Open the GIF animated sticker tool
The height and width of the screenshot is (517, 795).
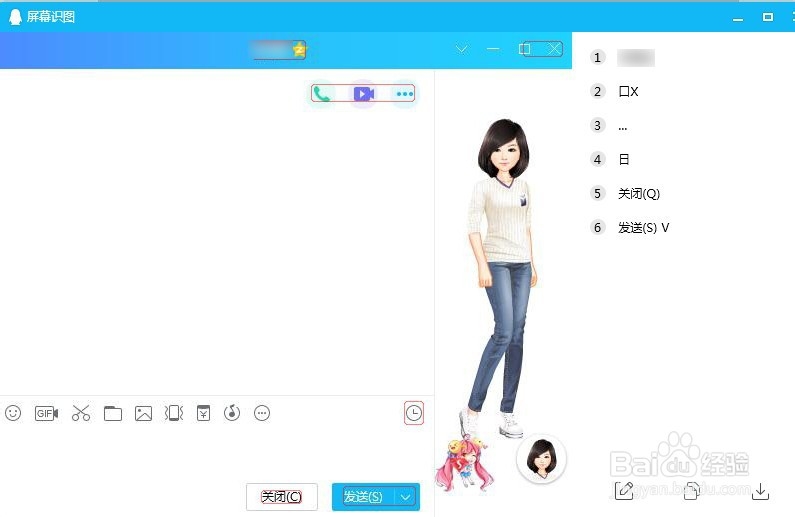[46, 413]
